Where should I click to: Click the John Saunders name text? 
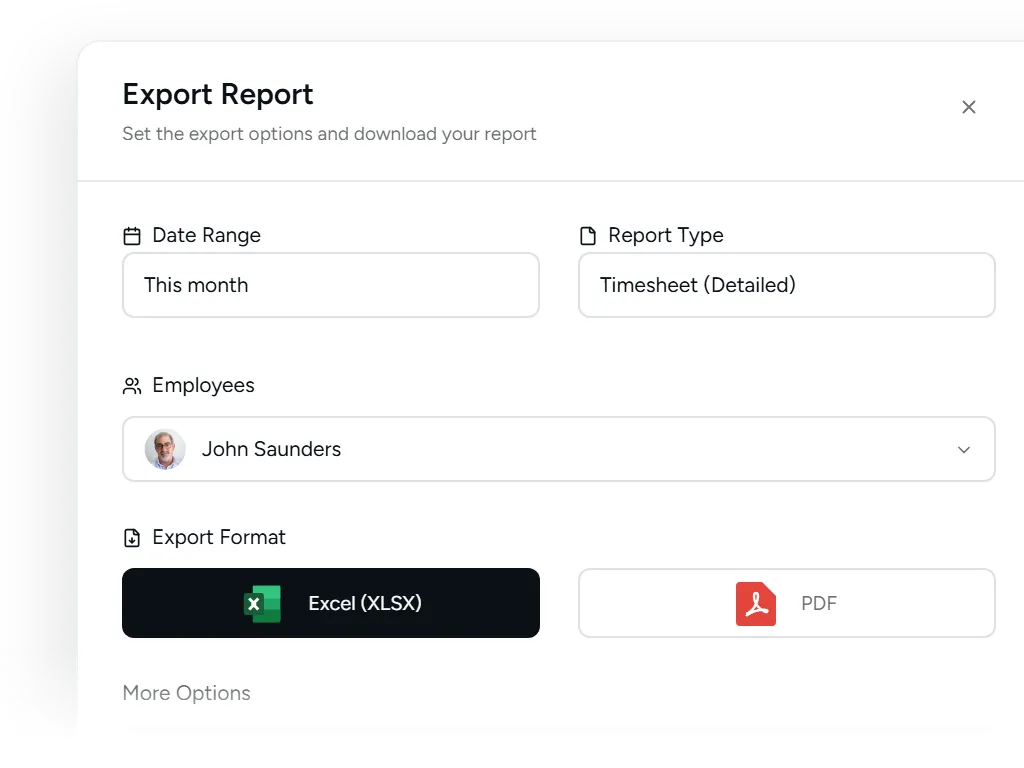[x=271, y=449]
